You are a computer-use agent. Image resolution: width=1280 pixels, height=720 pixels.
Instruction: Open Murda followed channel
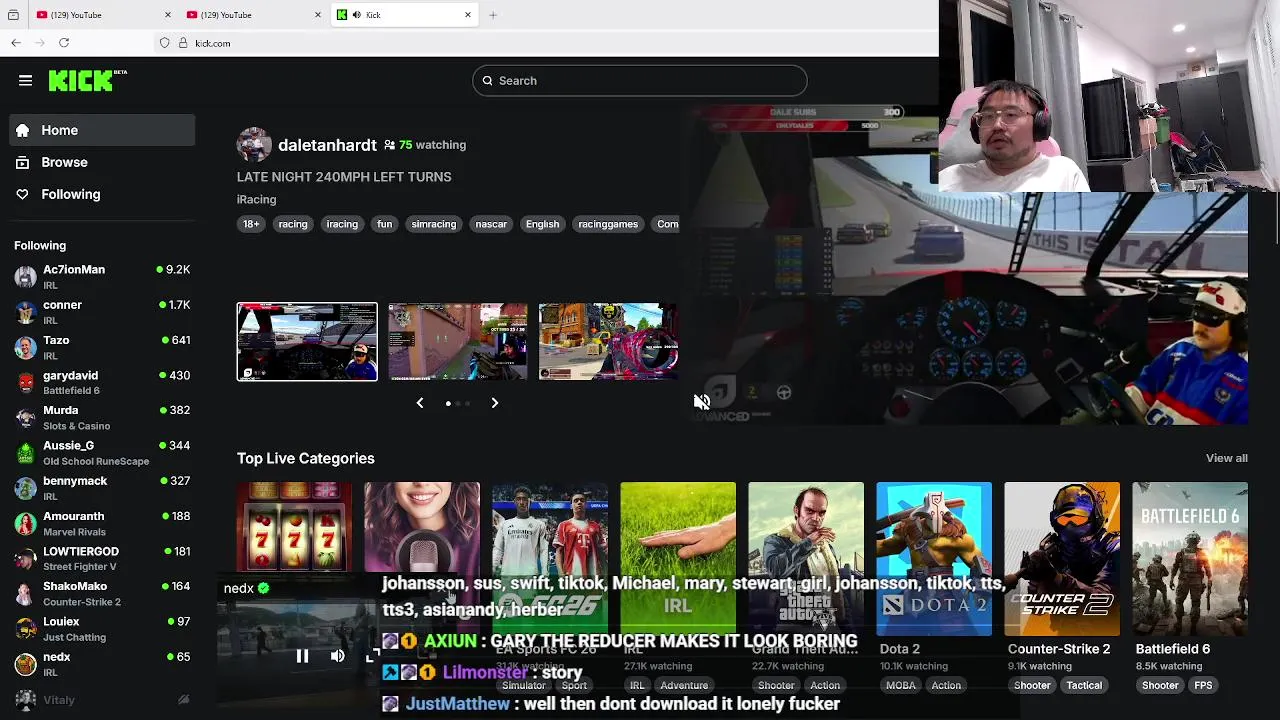click(102, 417)
